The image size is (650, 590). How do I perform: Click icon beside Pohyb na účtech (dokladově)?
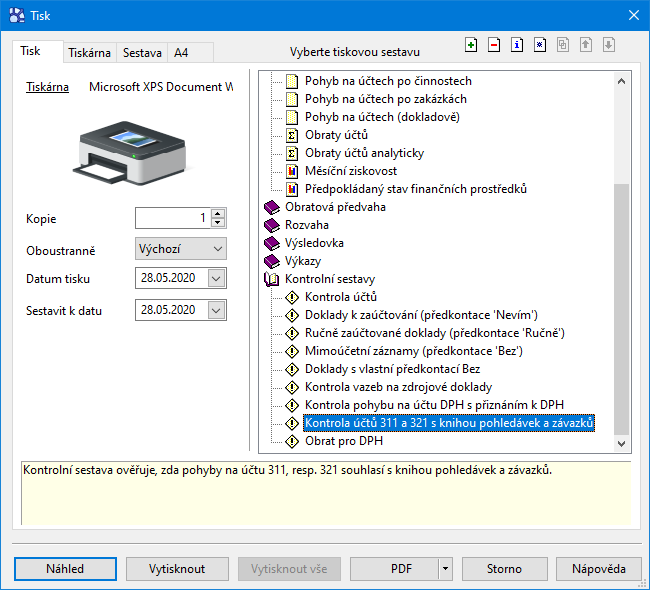point(292,117)
